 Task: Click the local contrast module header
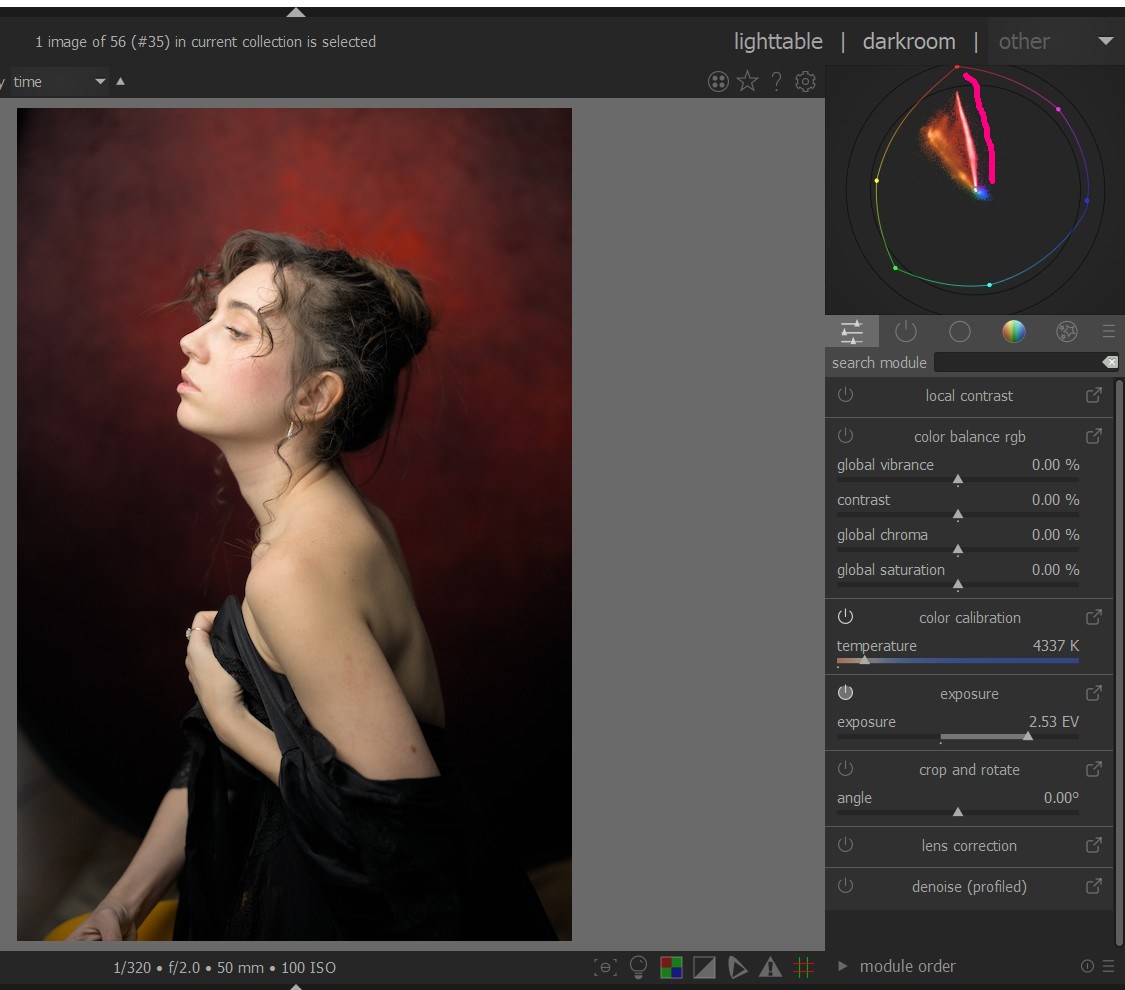click(x=969, y=395)
